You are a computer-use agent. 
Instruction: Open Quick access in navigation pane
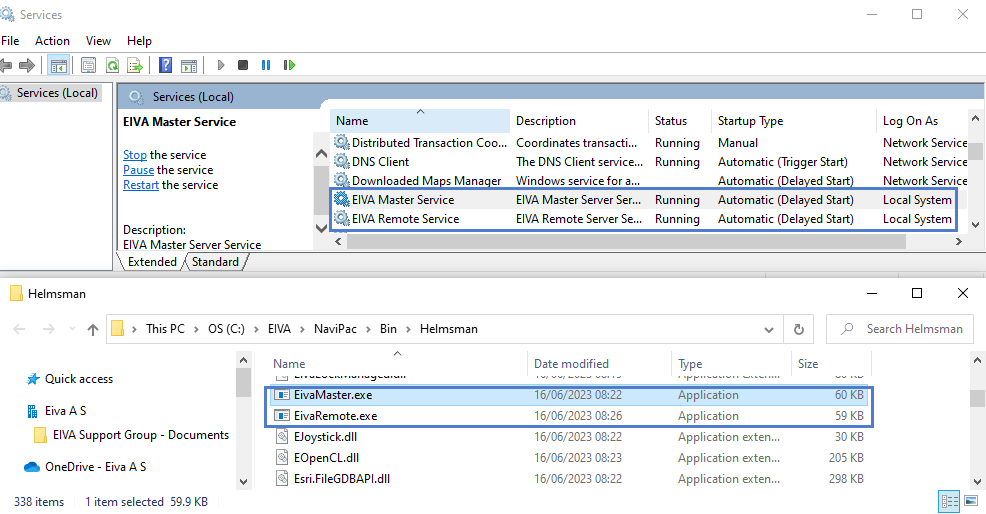coord(79,379)
